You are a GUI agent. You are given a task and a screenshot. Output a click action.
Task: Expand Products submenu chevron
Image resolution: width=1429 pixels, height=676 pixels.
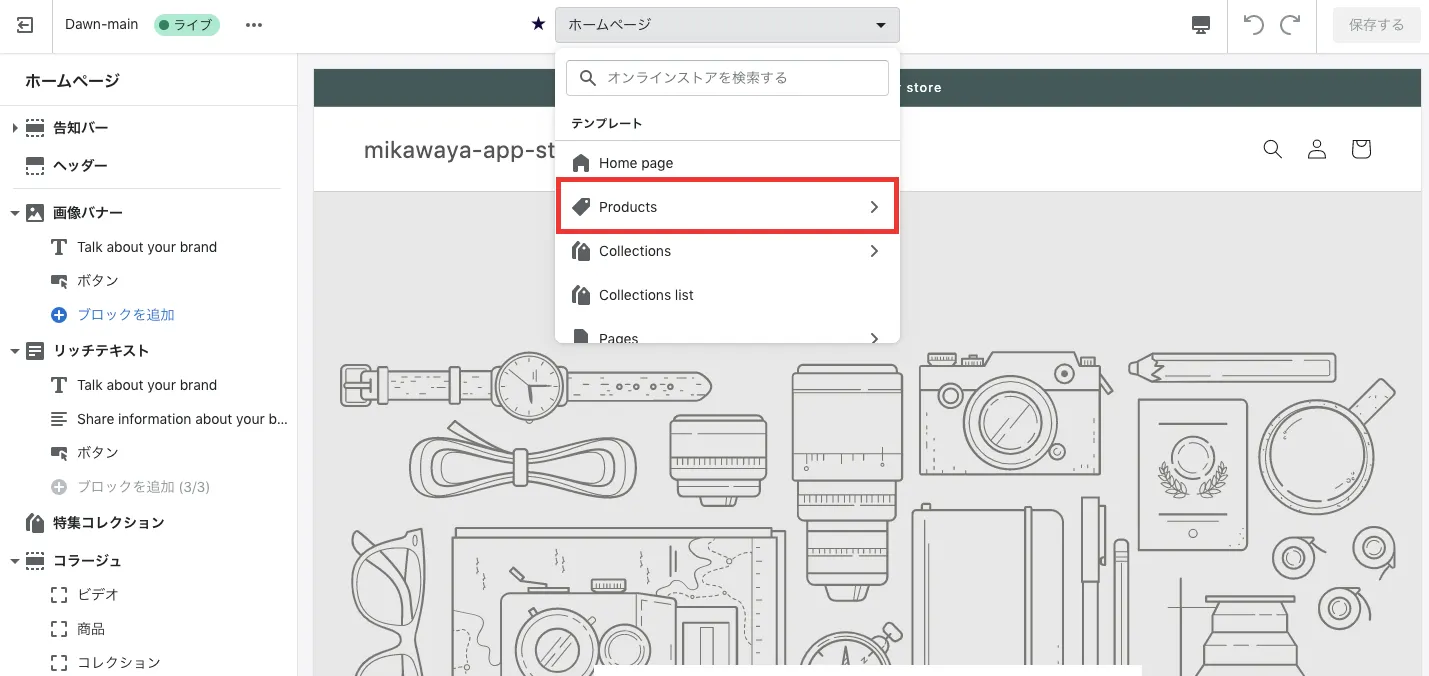point(874,207)
